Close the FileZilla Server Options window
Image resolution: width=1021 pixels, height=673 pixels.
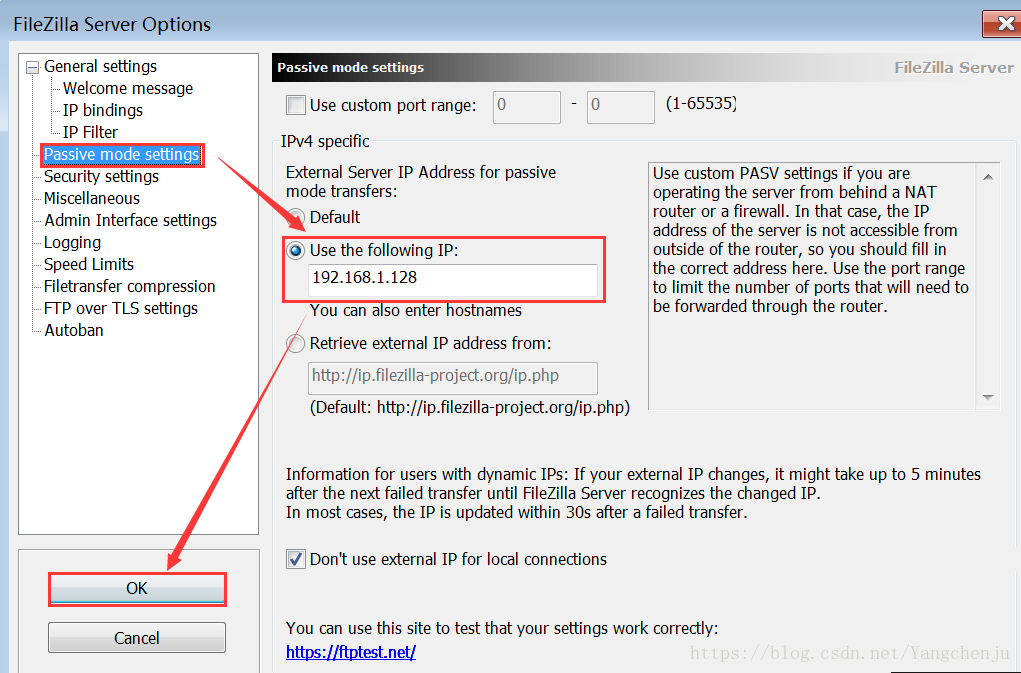(1003, 24)
